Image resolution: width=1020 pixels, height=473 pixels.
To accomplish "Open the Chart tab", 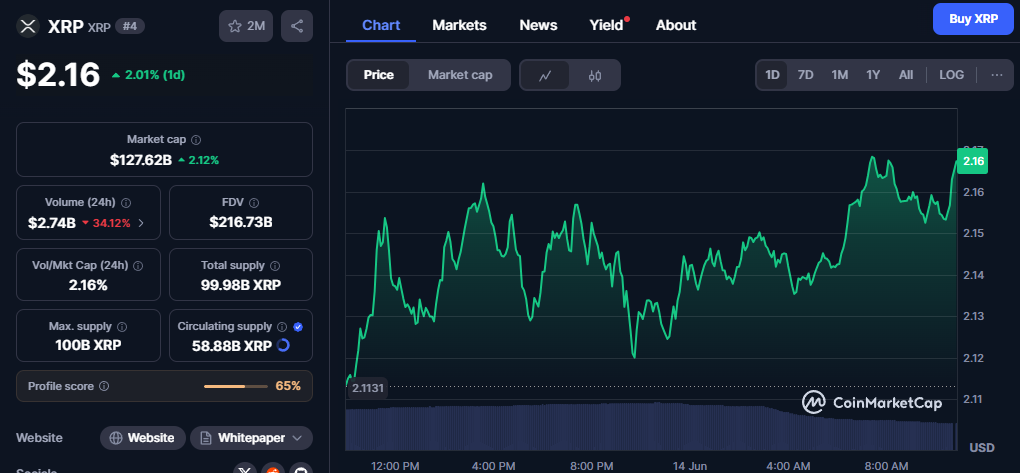I will click(381, 25).
